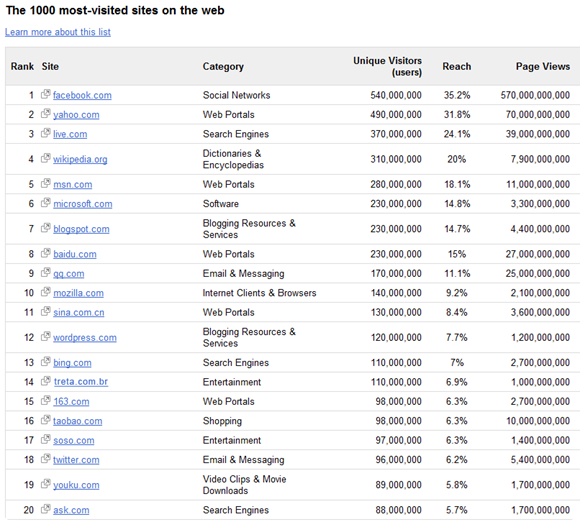Screen dimensions: 580x522
Task: Click the 'Social Networks' category cell
Action: tap(236, 95)
